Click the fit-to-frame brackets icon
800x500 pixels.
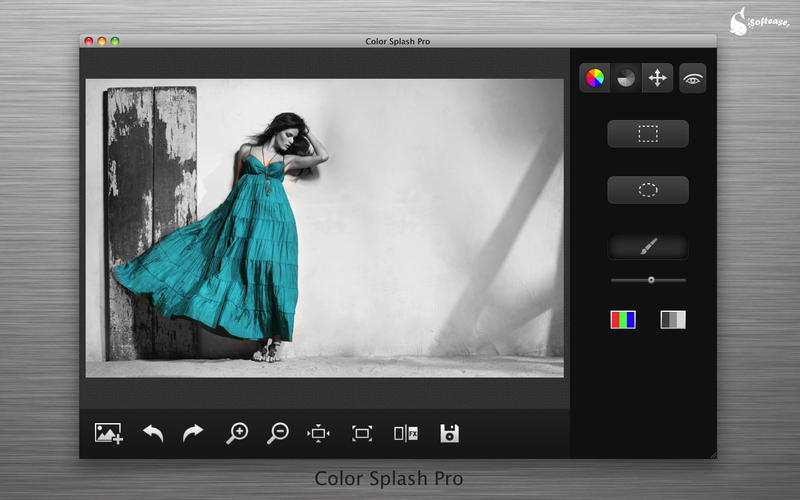tap(362, 433)
